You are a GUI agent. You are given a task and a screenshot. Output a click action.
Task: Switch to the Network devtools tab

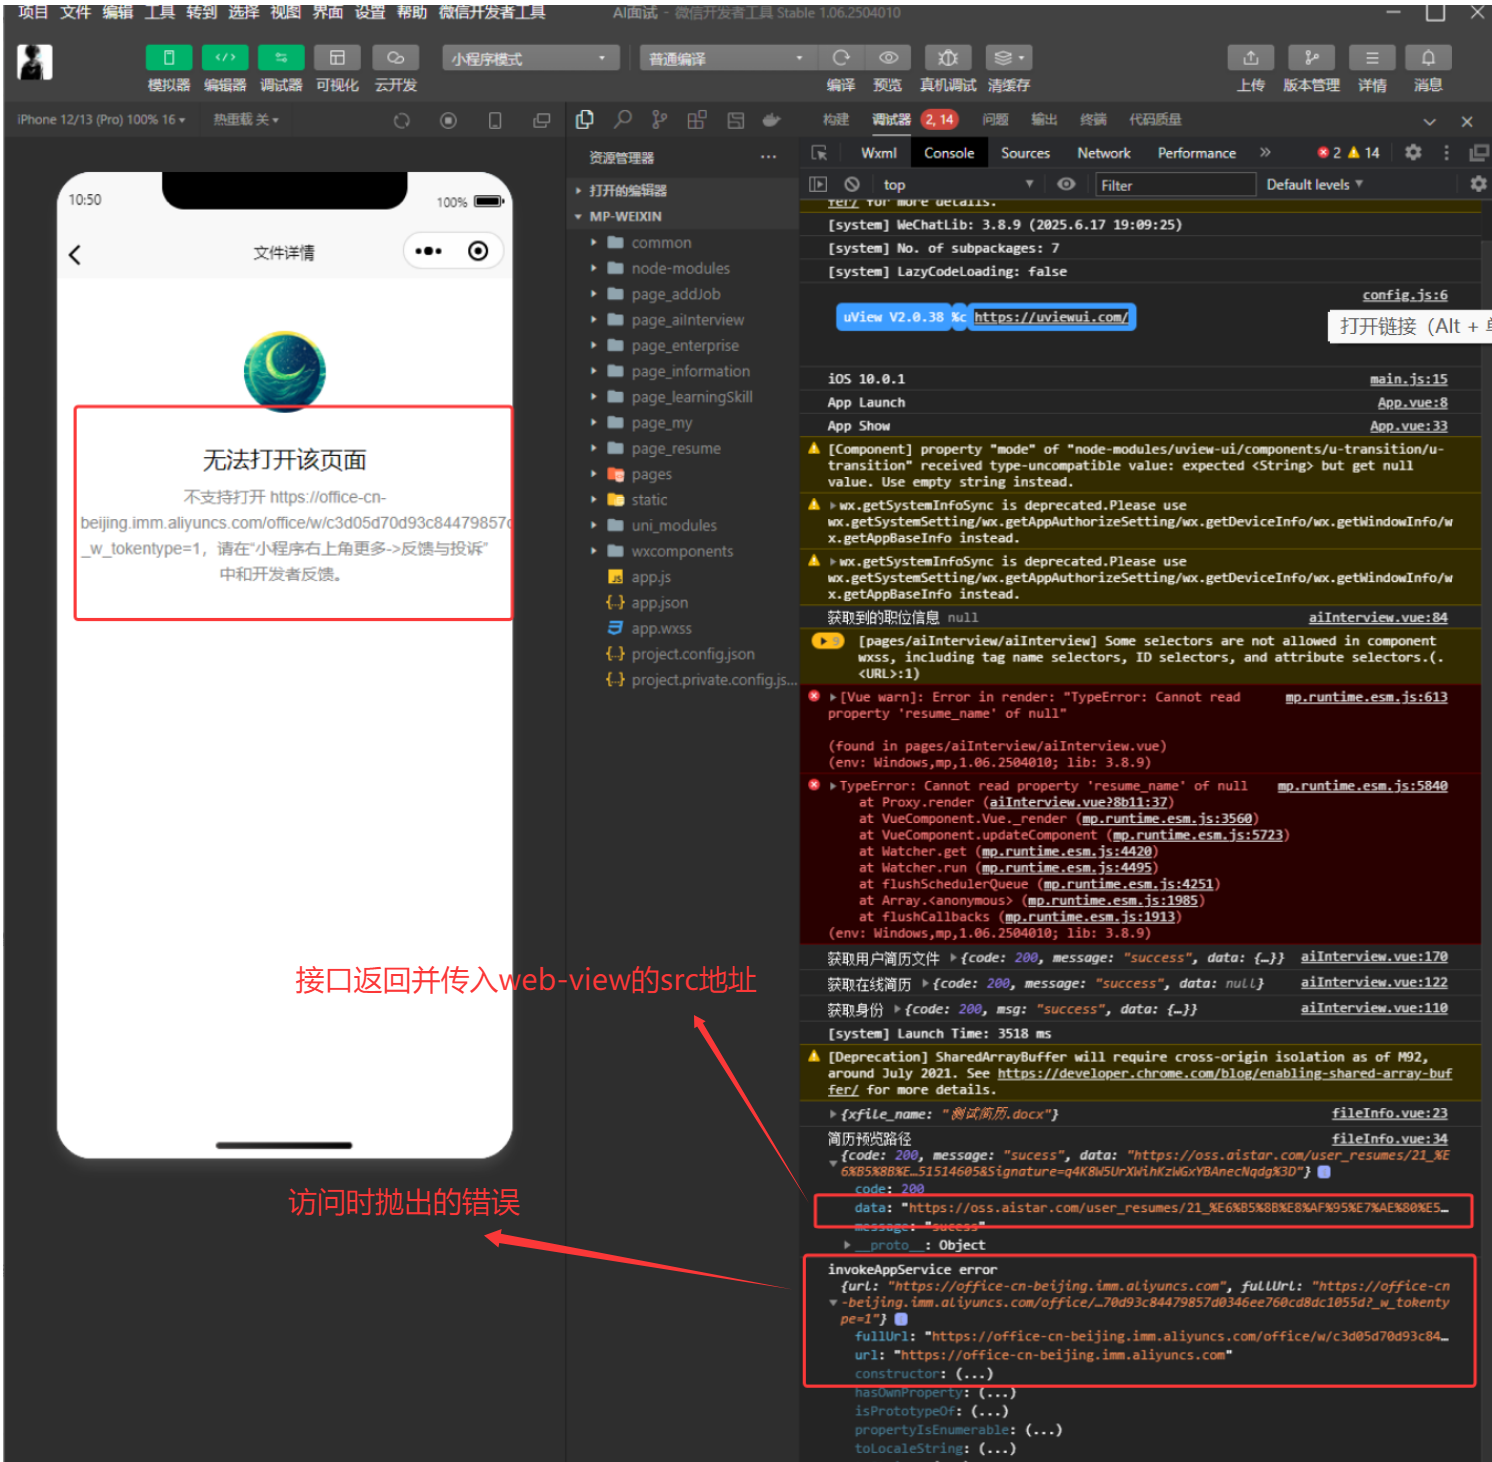1104,153
